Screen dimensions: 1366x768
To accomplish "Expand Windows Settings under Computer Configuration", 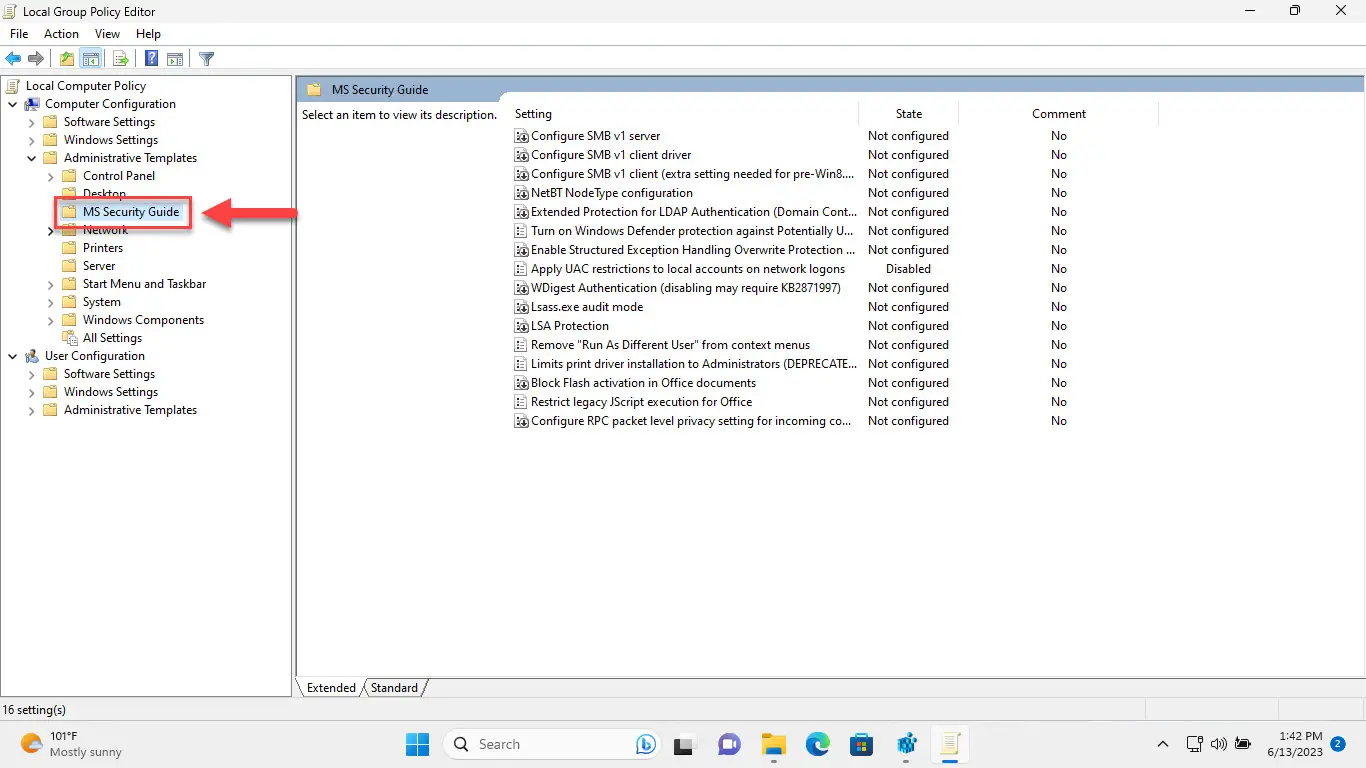I will tap(32, 140).
